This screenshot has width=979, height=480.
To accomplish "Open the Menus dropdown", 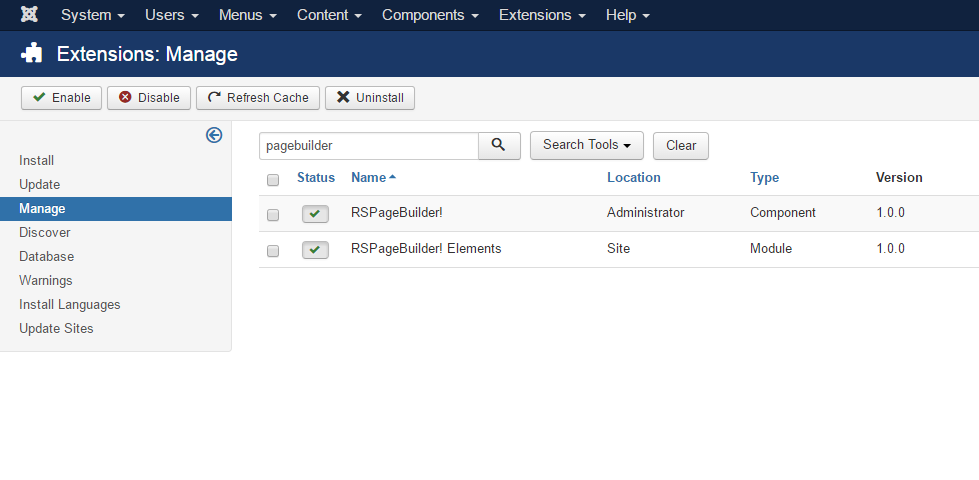I will tap(248, 15).
